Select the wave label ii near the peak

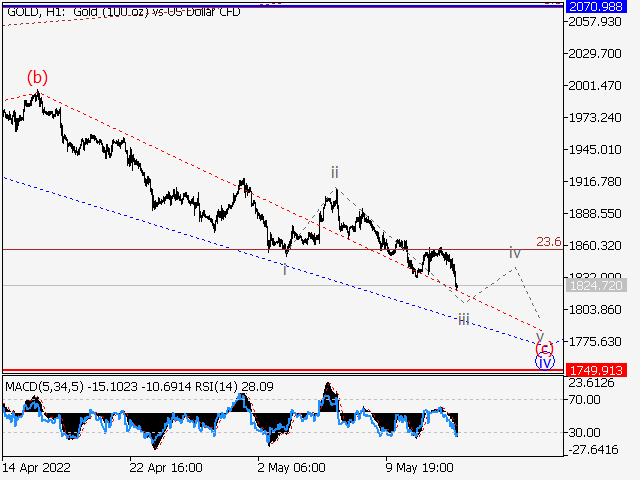tap(335, 172)
